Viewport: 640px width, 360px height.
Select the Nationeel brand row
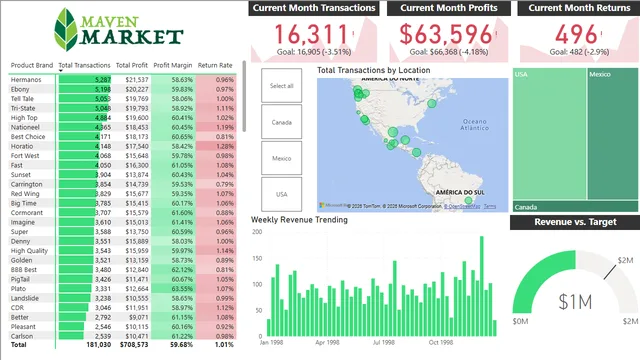pyautogui.click(x=122, y=127)
